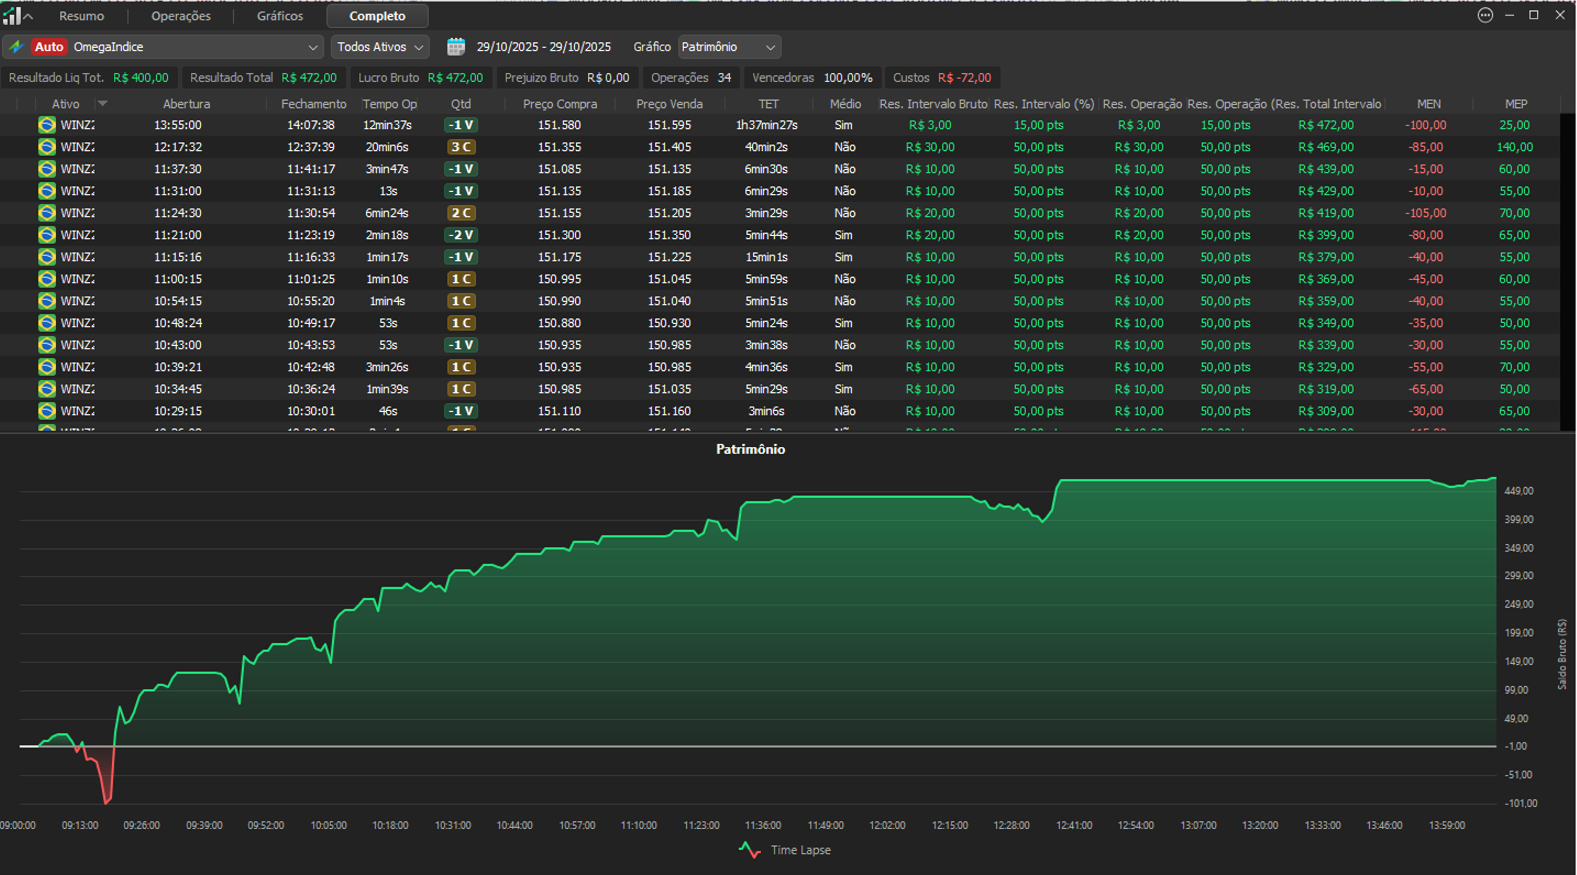Viewport: 1577px width, 875px height.
Task: Open the Operações tab
Action: (x=181, y=16)
